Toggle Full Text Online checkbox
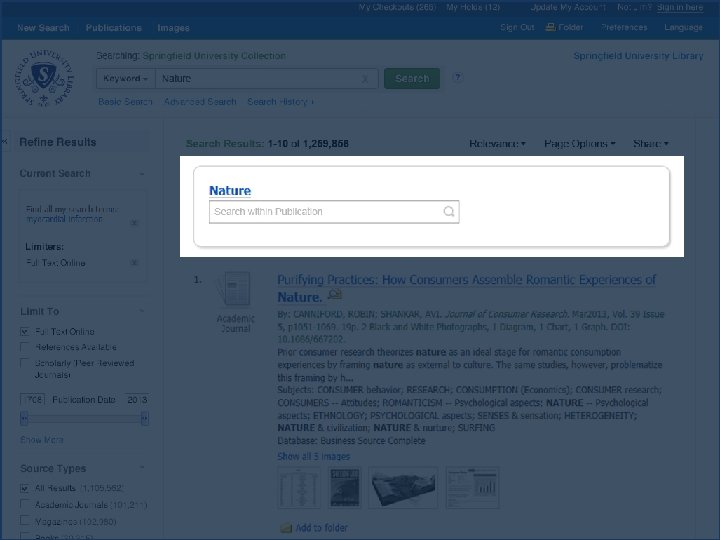This screenshot has width=720, height=540. point(25,331)
